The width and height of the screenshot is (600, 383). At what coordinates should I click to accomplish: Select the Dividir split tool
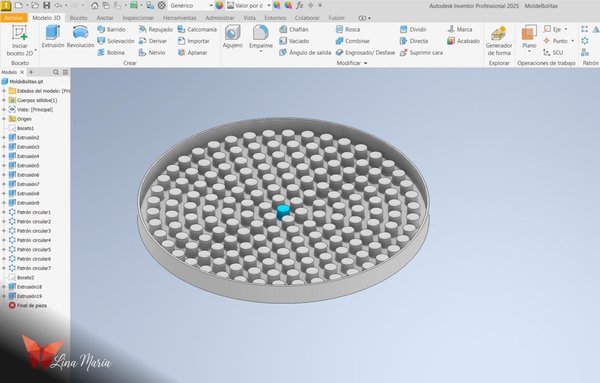413,29
